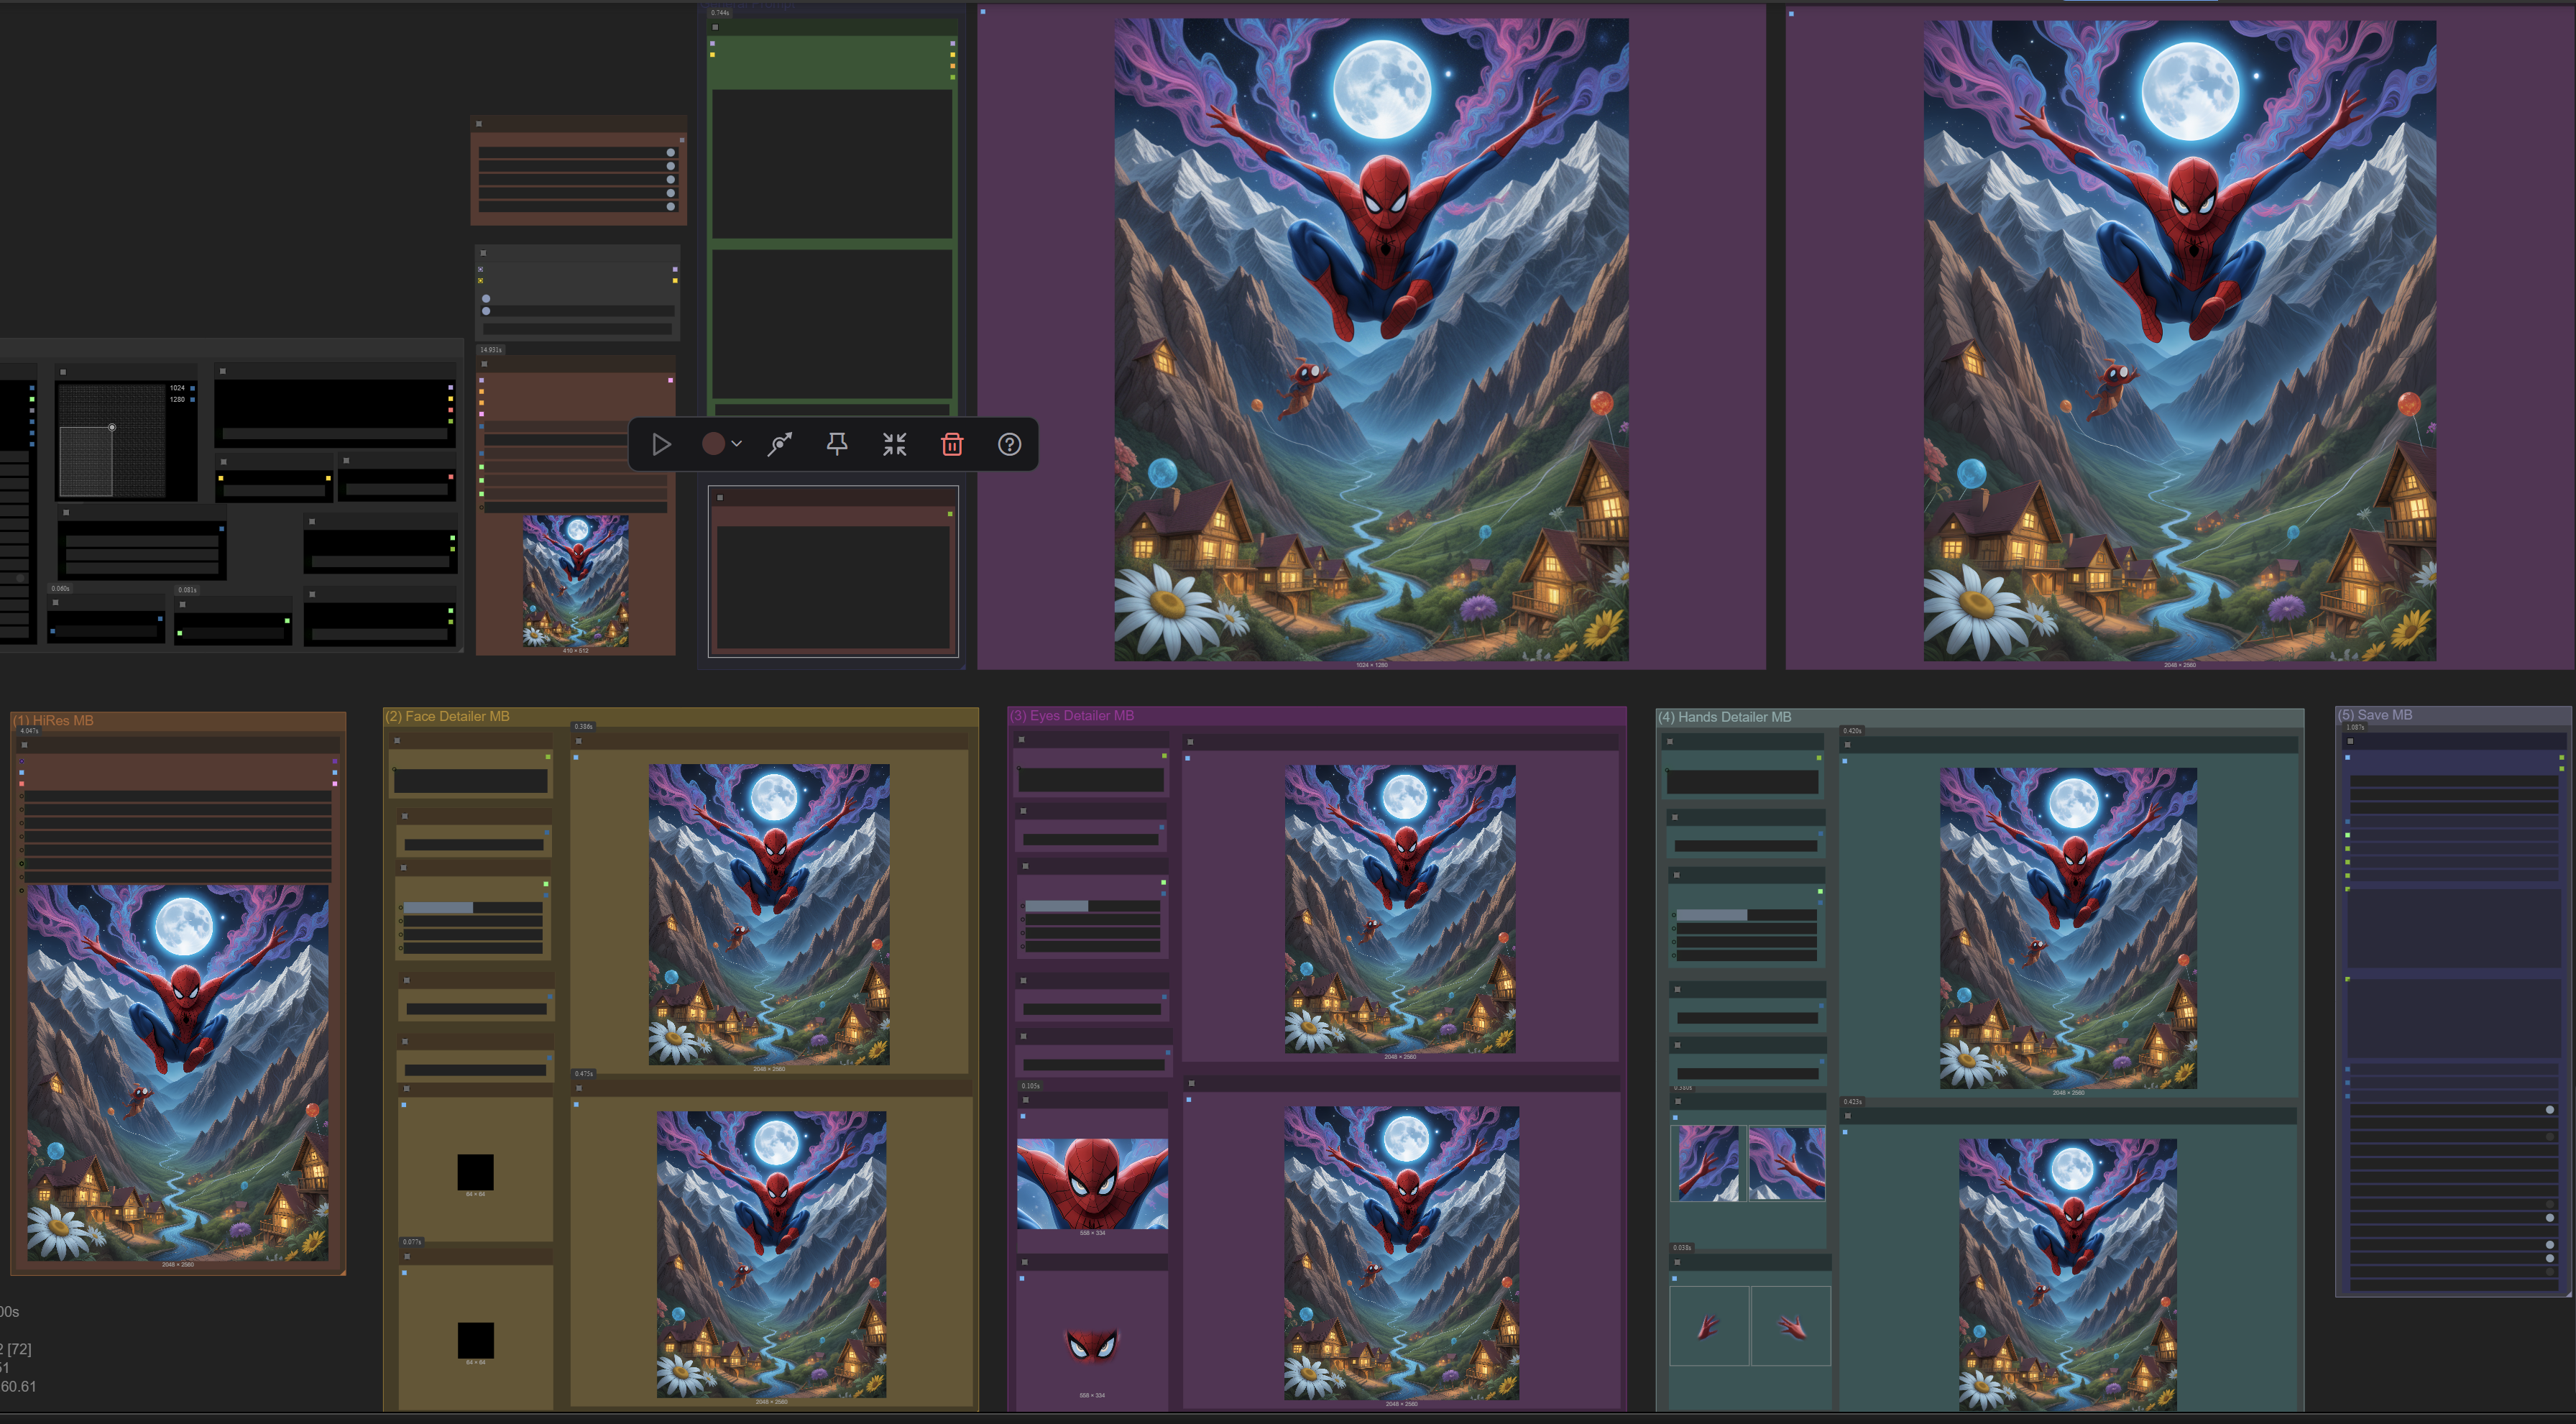Viewport: 2576px width, 1424px height.
Task: Open node help with the question mark icon
Action: 1010,444
